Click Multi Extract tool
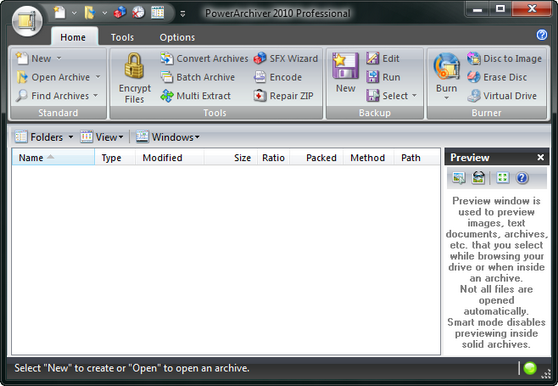This screenshot has height=386, width=558. pyautogui.click(x=195, y=96)
